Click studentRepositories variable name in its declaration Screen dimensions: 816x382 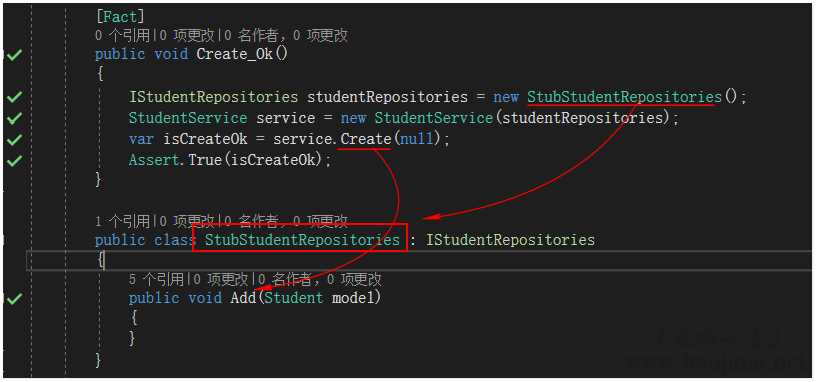click(x=387, y=97)
